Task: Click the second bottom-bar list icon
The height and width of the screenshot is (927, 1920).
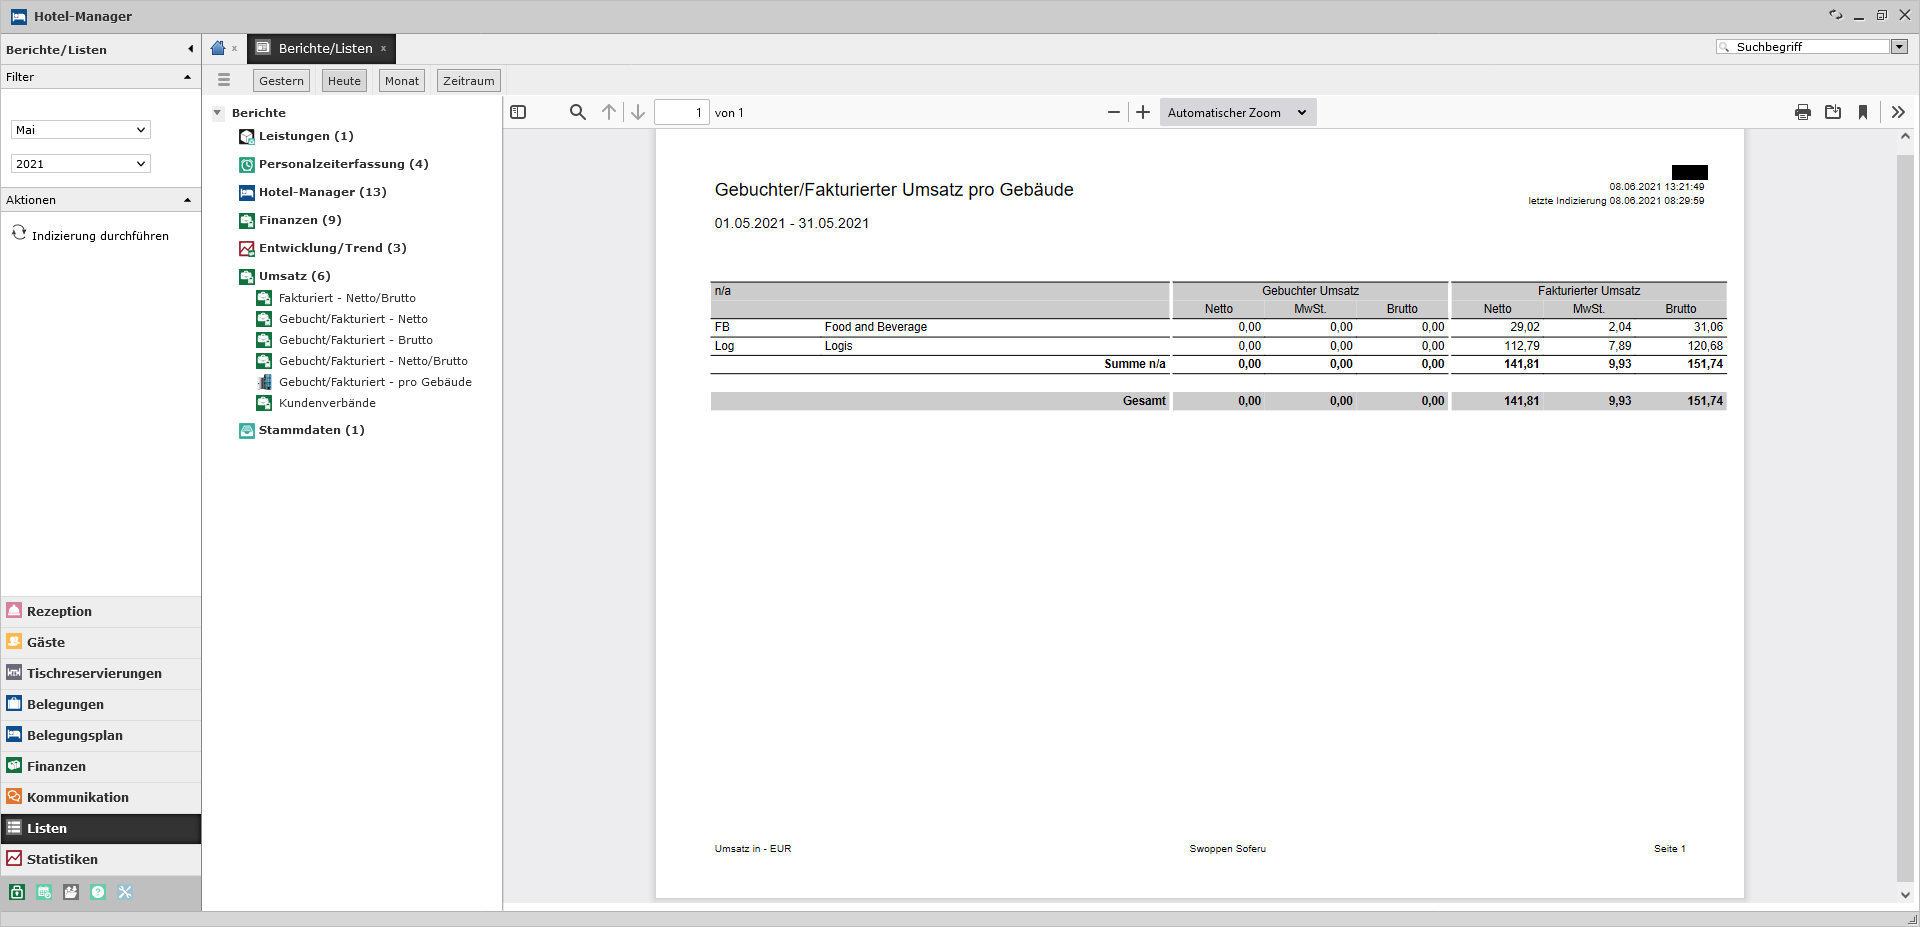Action: pyautogui.click(x=44, y=892)
